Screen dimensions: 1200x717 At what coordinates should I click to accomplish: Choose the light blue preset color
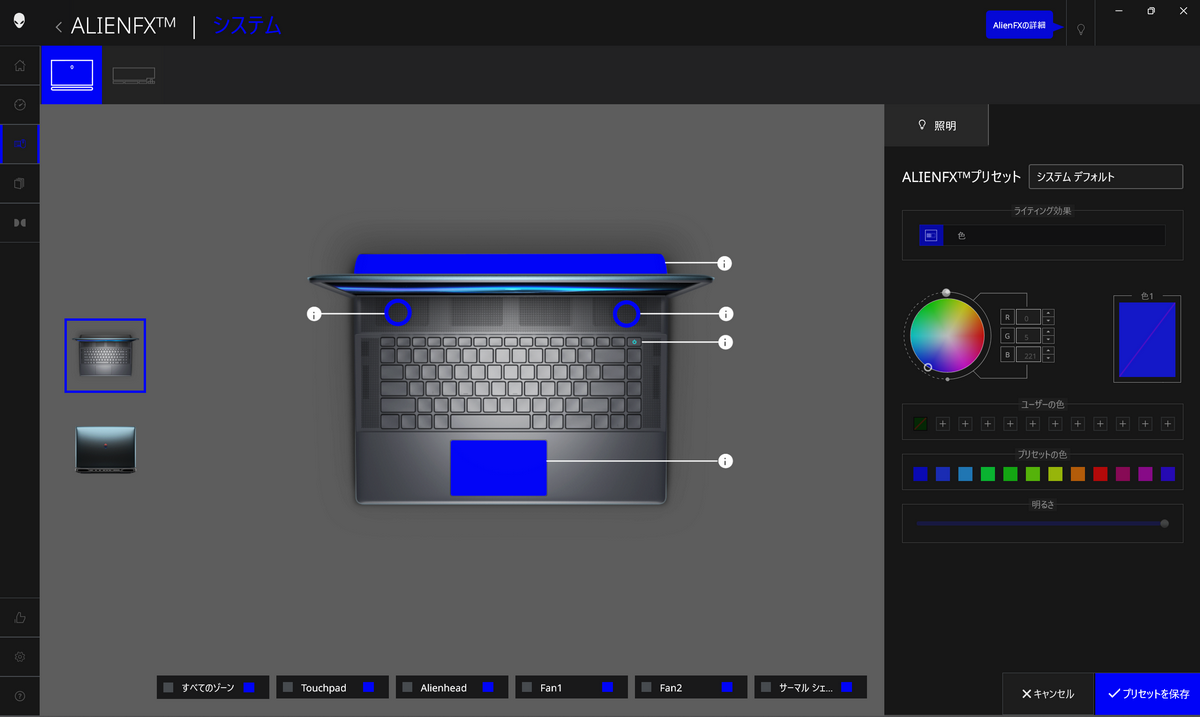point(965,474)
